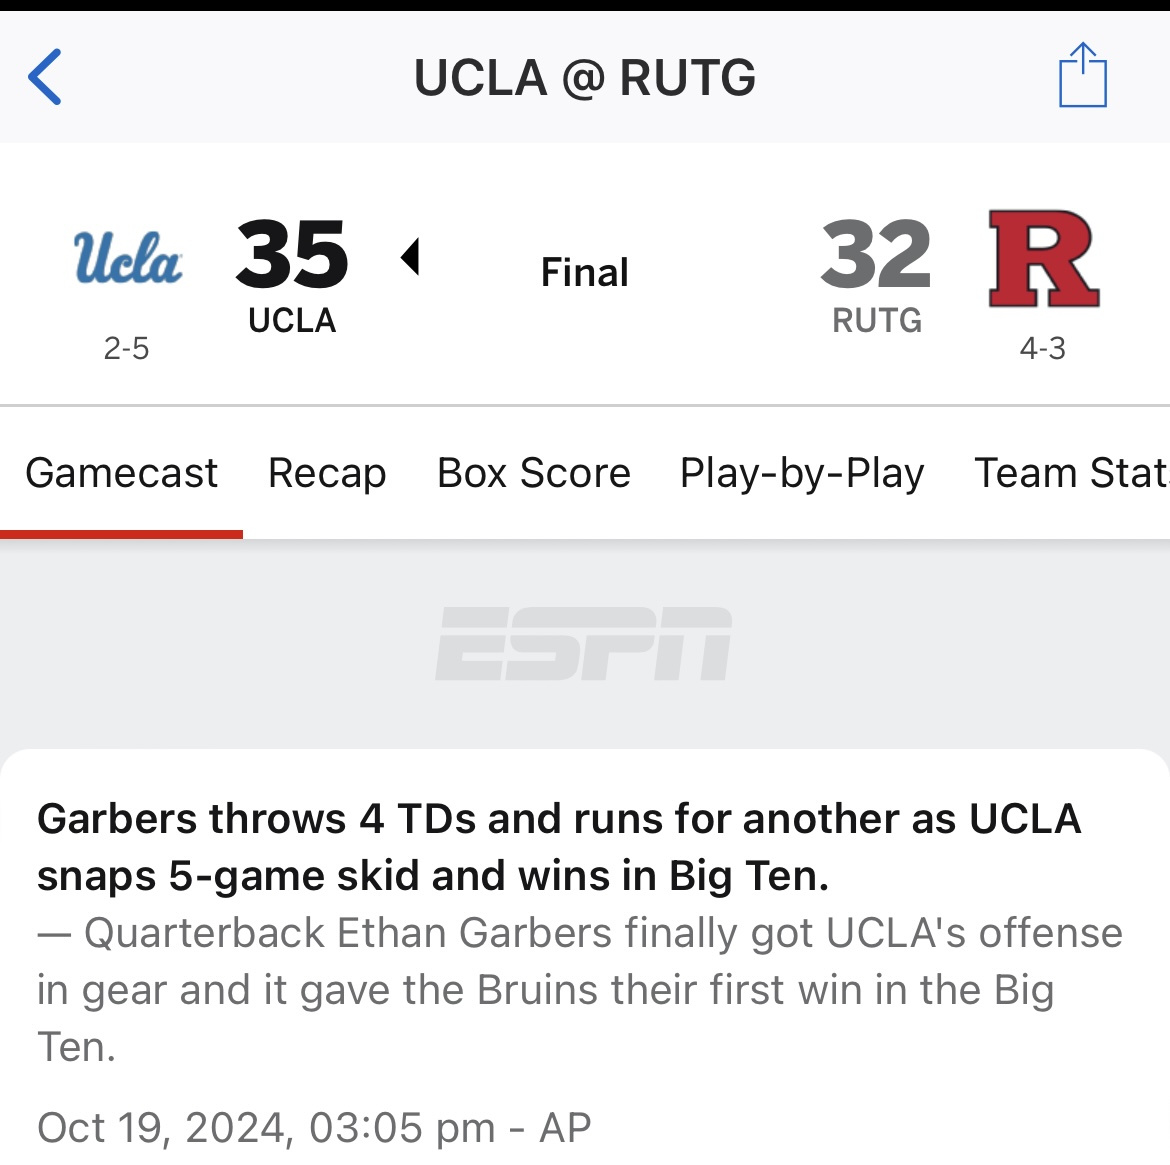The height and width of the screenshot is (1165, 1170).
Task: Tap the blue back arrow
Action: [45, 77]
